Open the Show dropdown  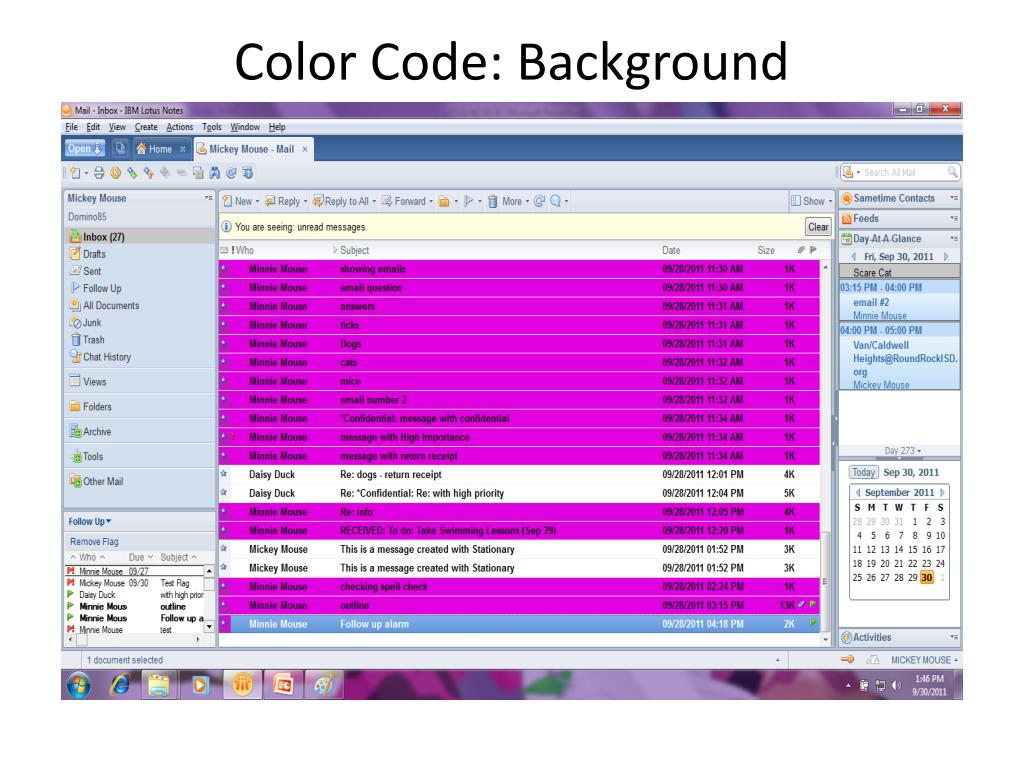812,201
